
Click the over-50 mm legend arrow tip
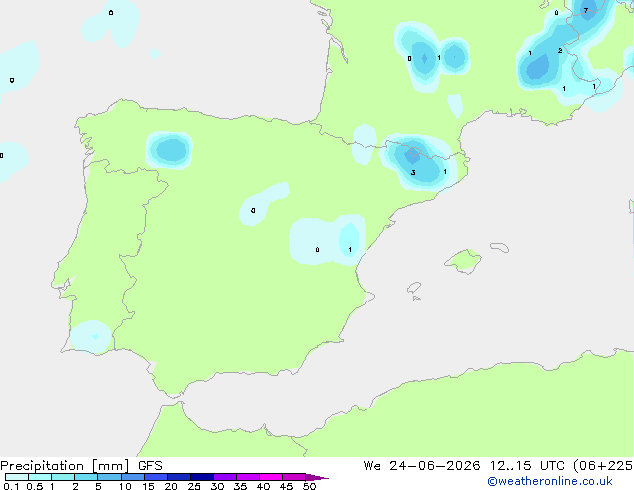(317, 477)
